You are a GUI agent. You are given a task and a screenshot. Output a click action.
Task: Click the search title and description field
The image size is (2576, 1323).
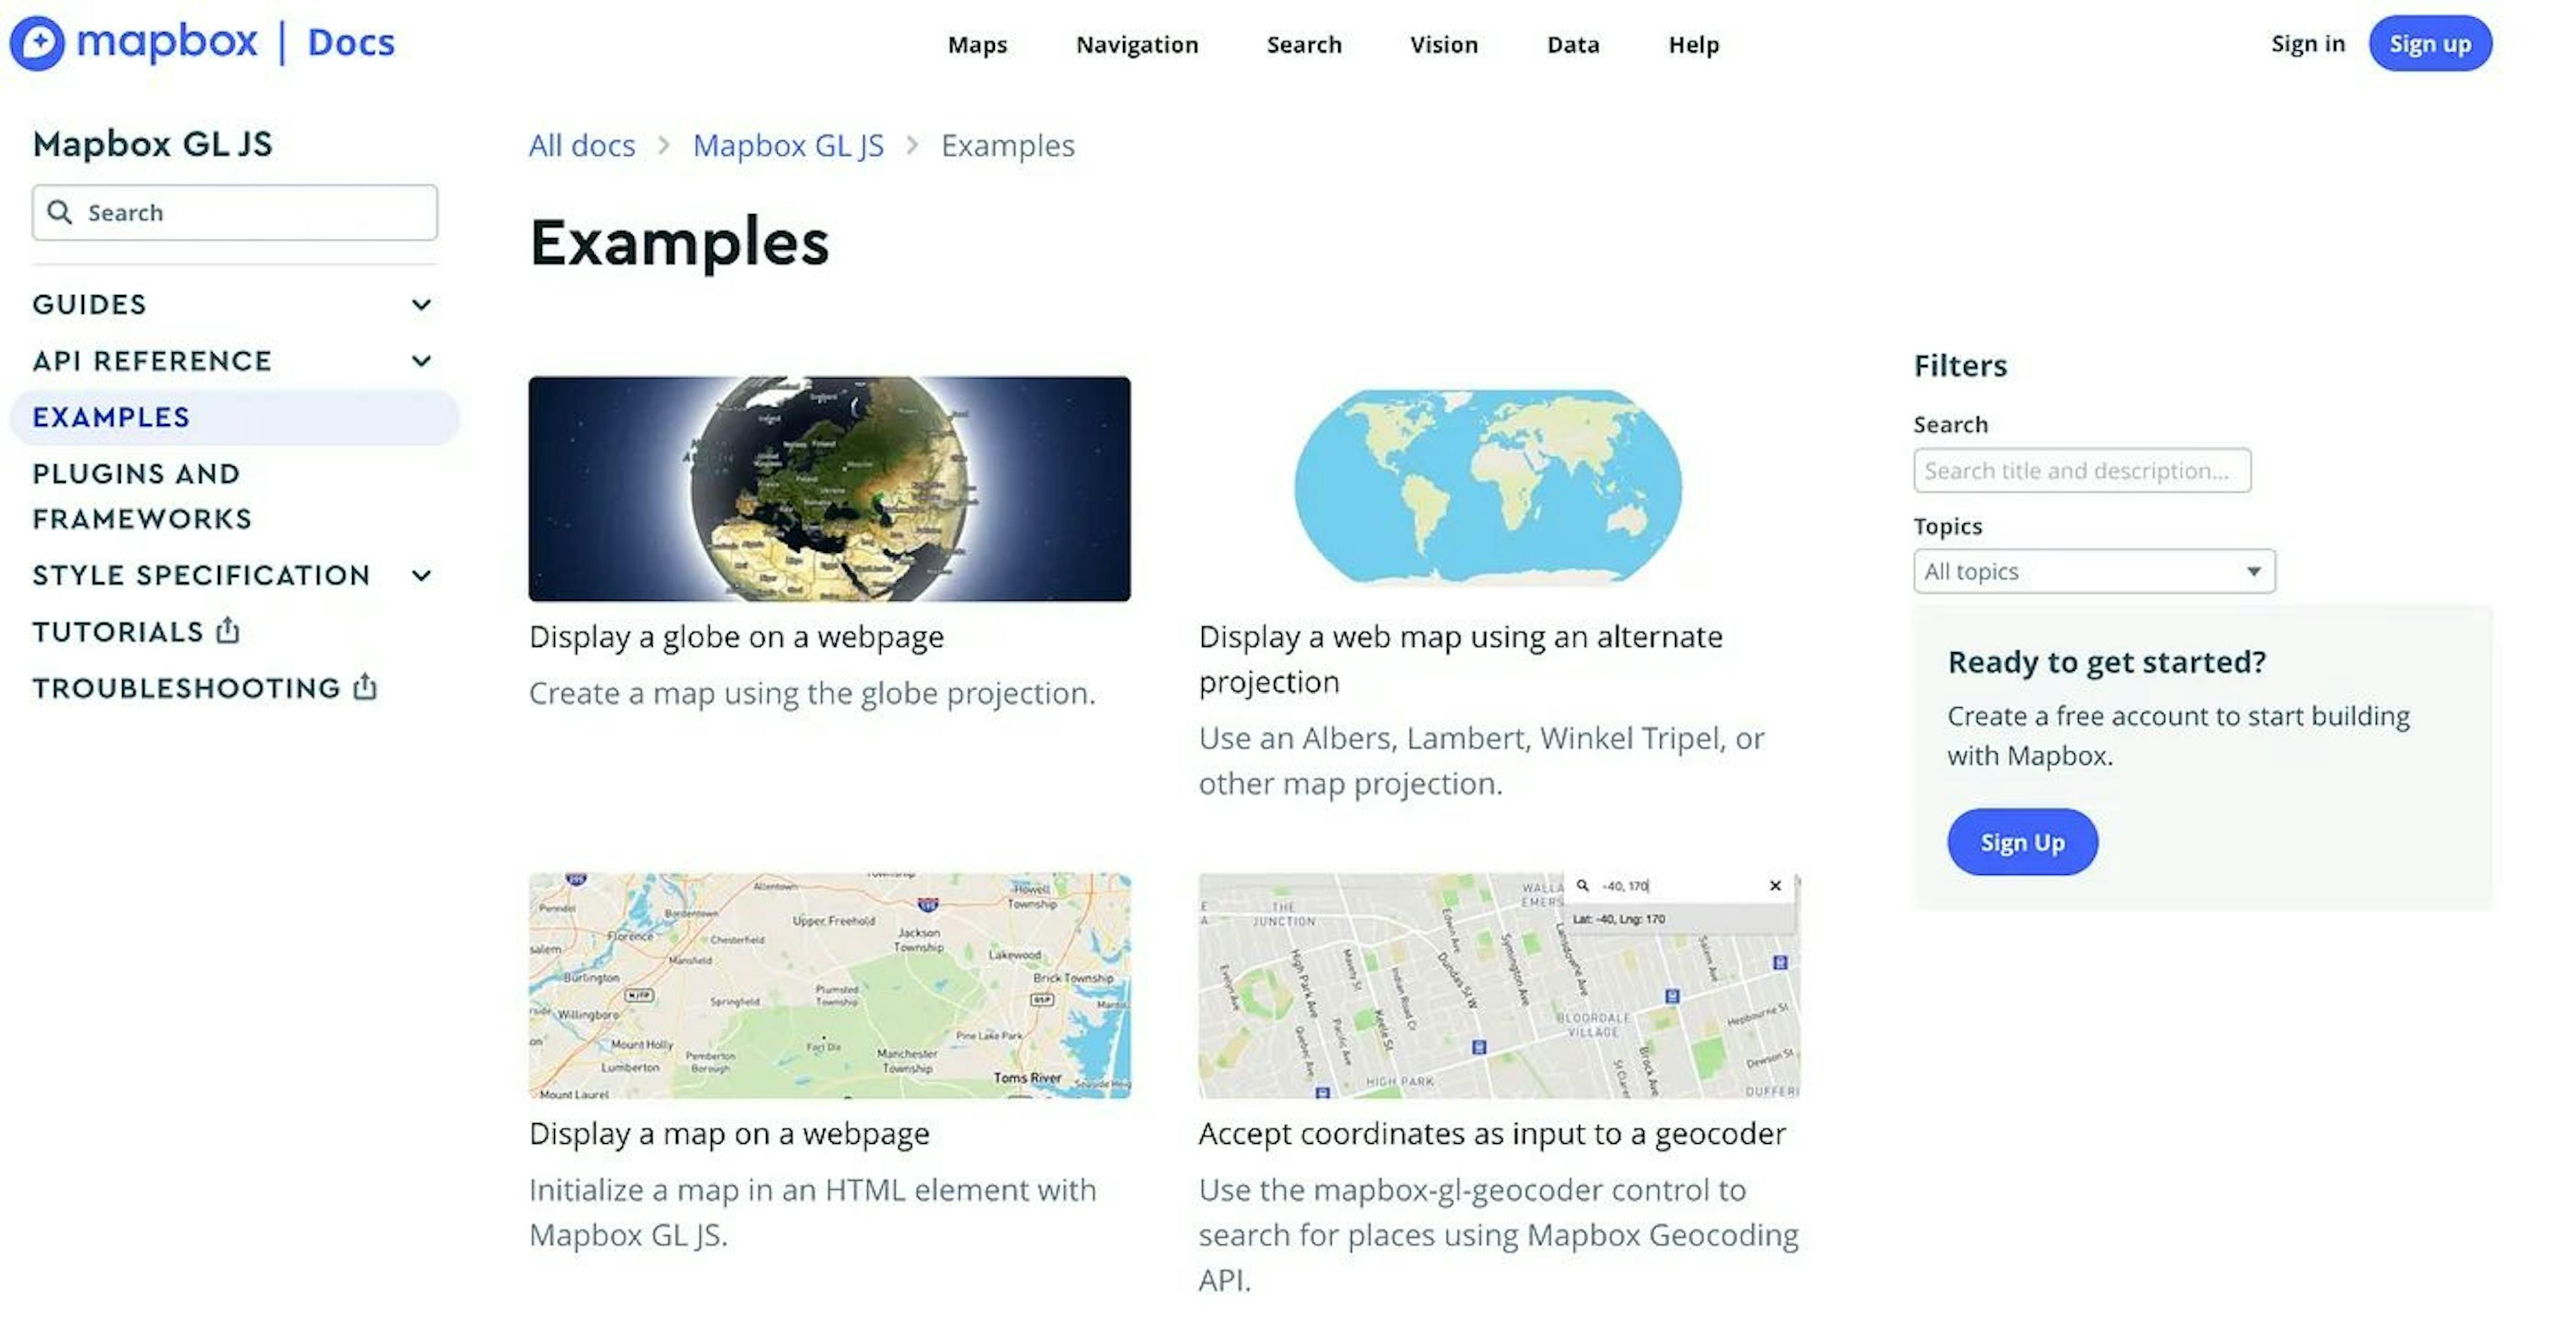click(2082, 470)
